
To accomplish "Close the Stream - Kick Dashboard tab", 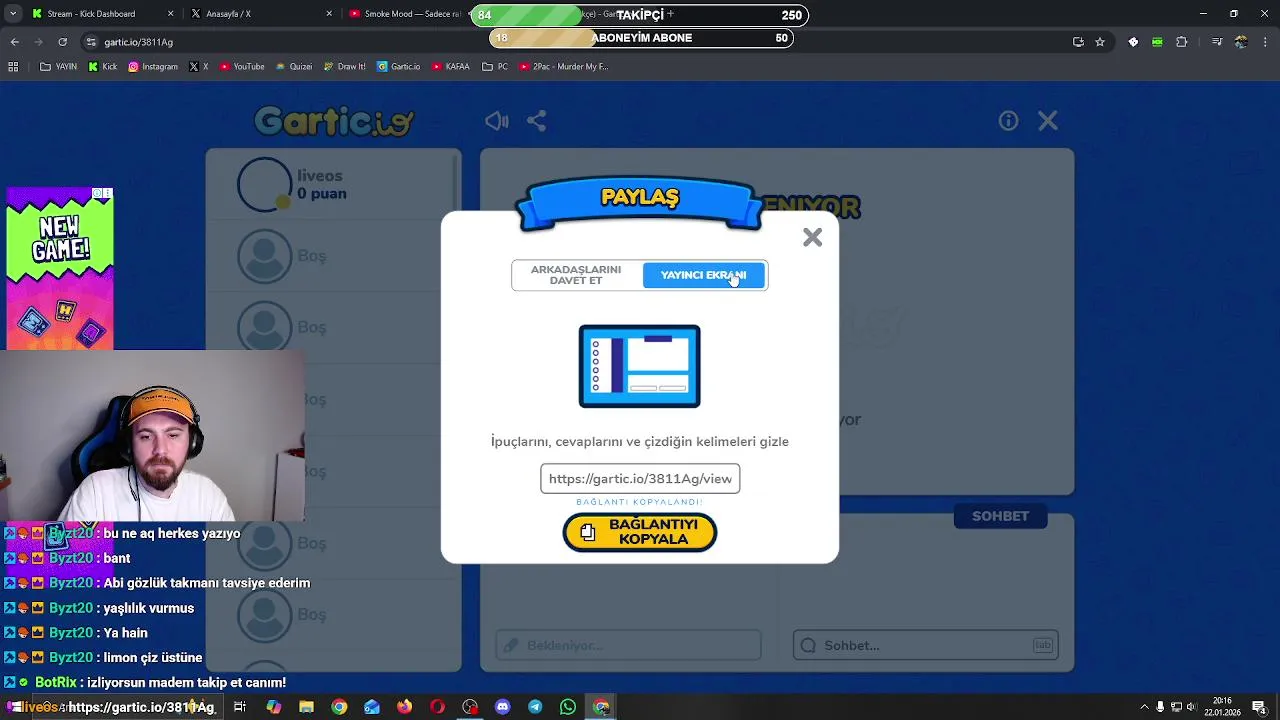I will [x=171, y=14].
